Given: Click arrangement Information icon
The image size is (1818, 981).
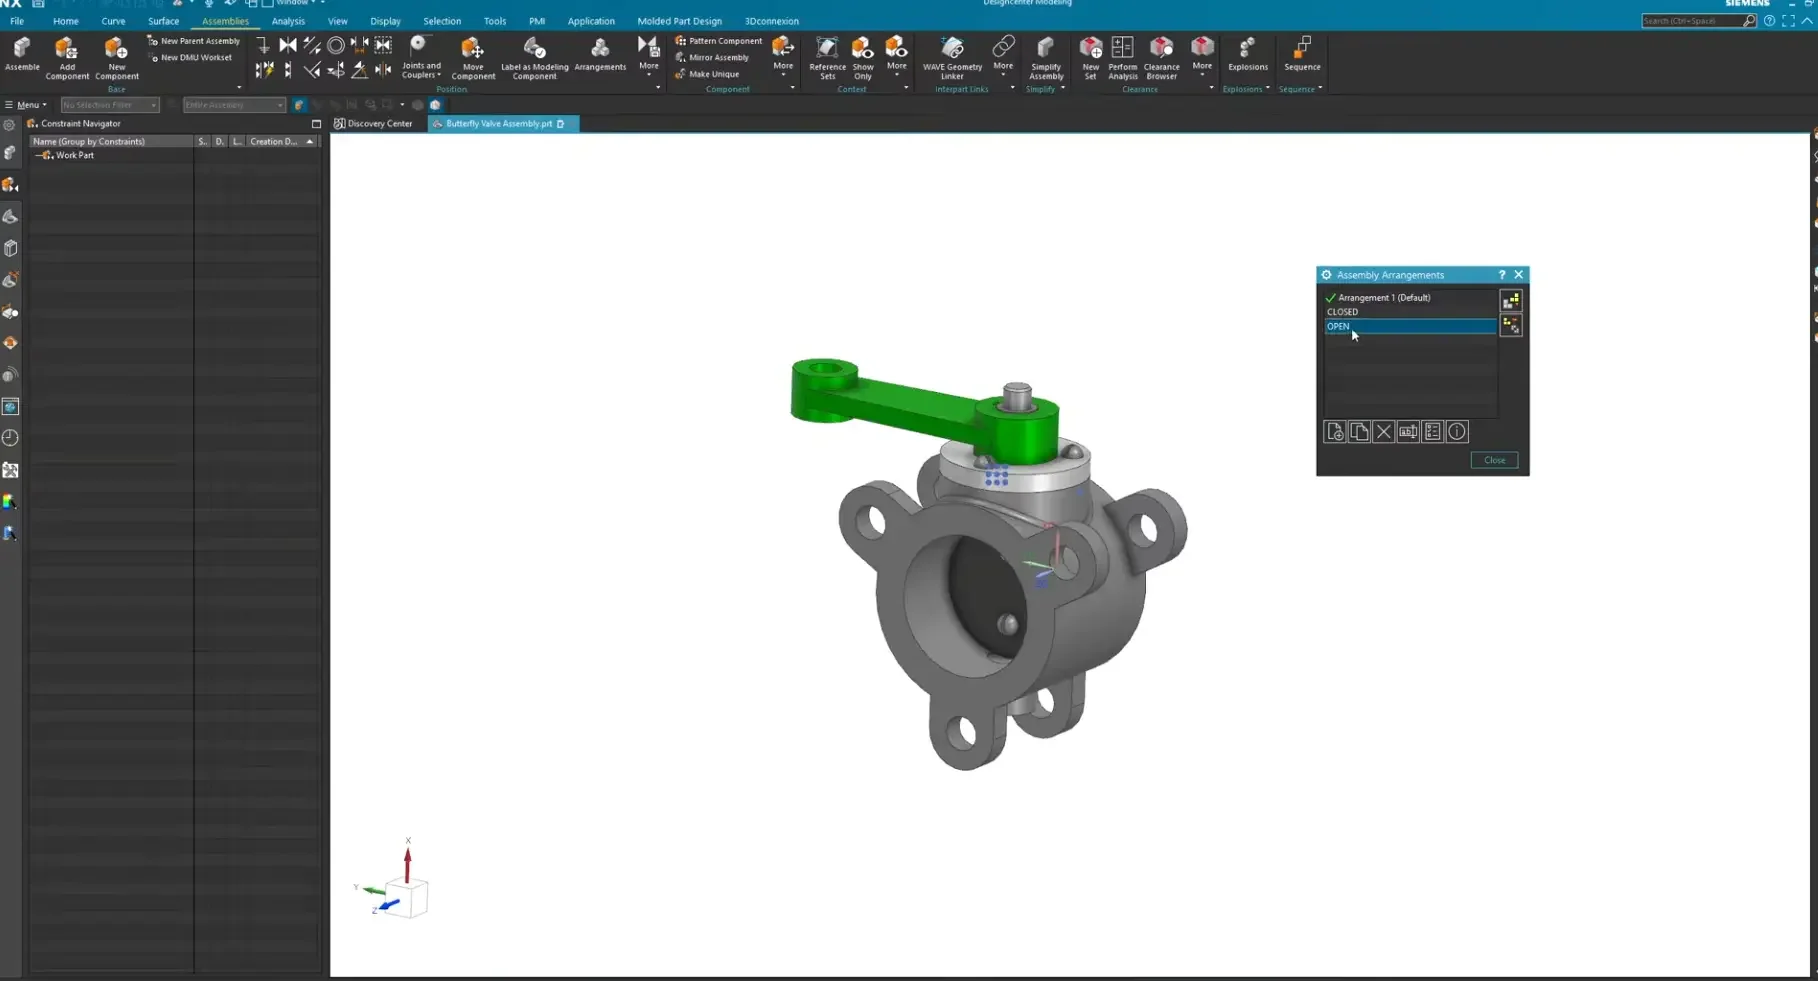Looking at the screenshot, I should pyautogui.click(x=1457, y=432).
